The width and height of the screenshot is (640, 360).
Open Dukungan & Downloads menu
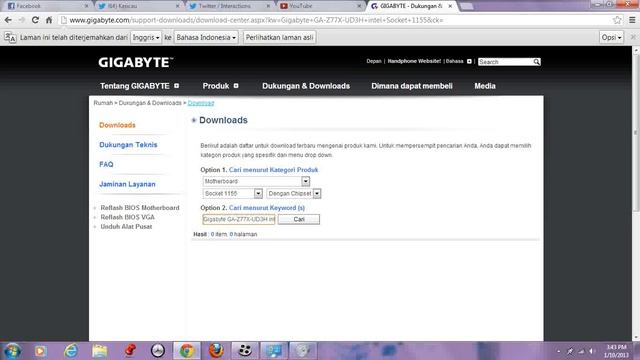306,86
